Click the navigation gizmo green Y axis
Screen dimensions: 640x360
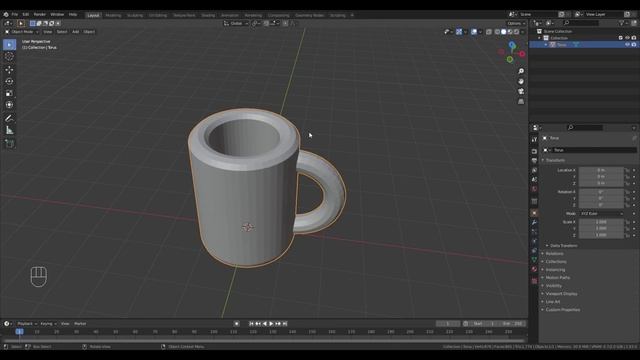coord(510,60)
